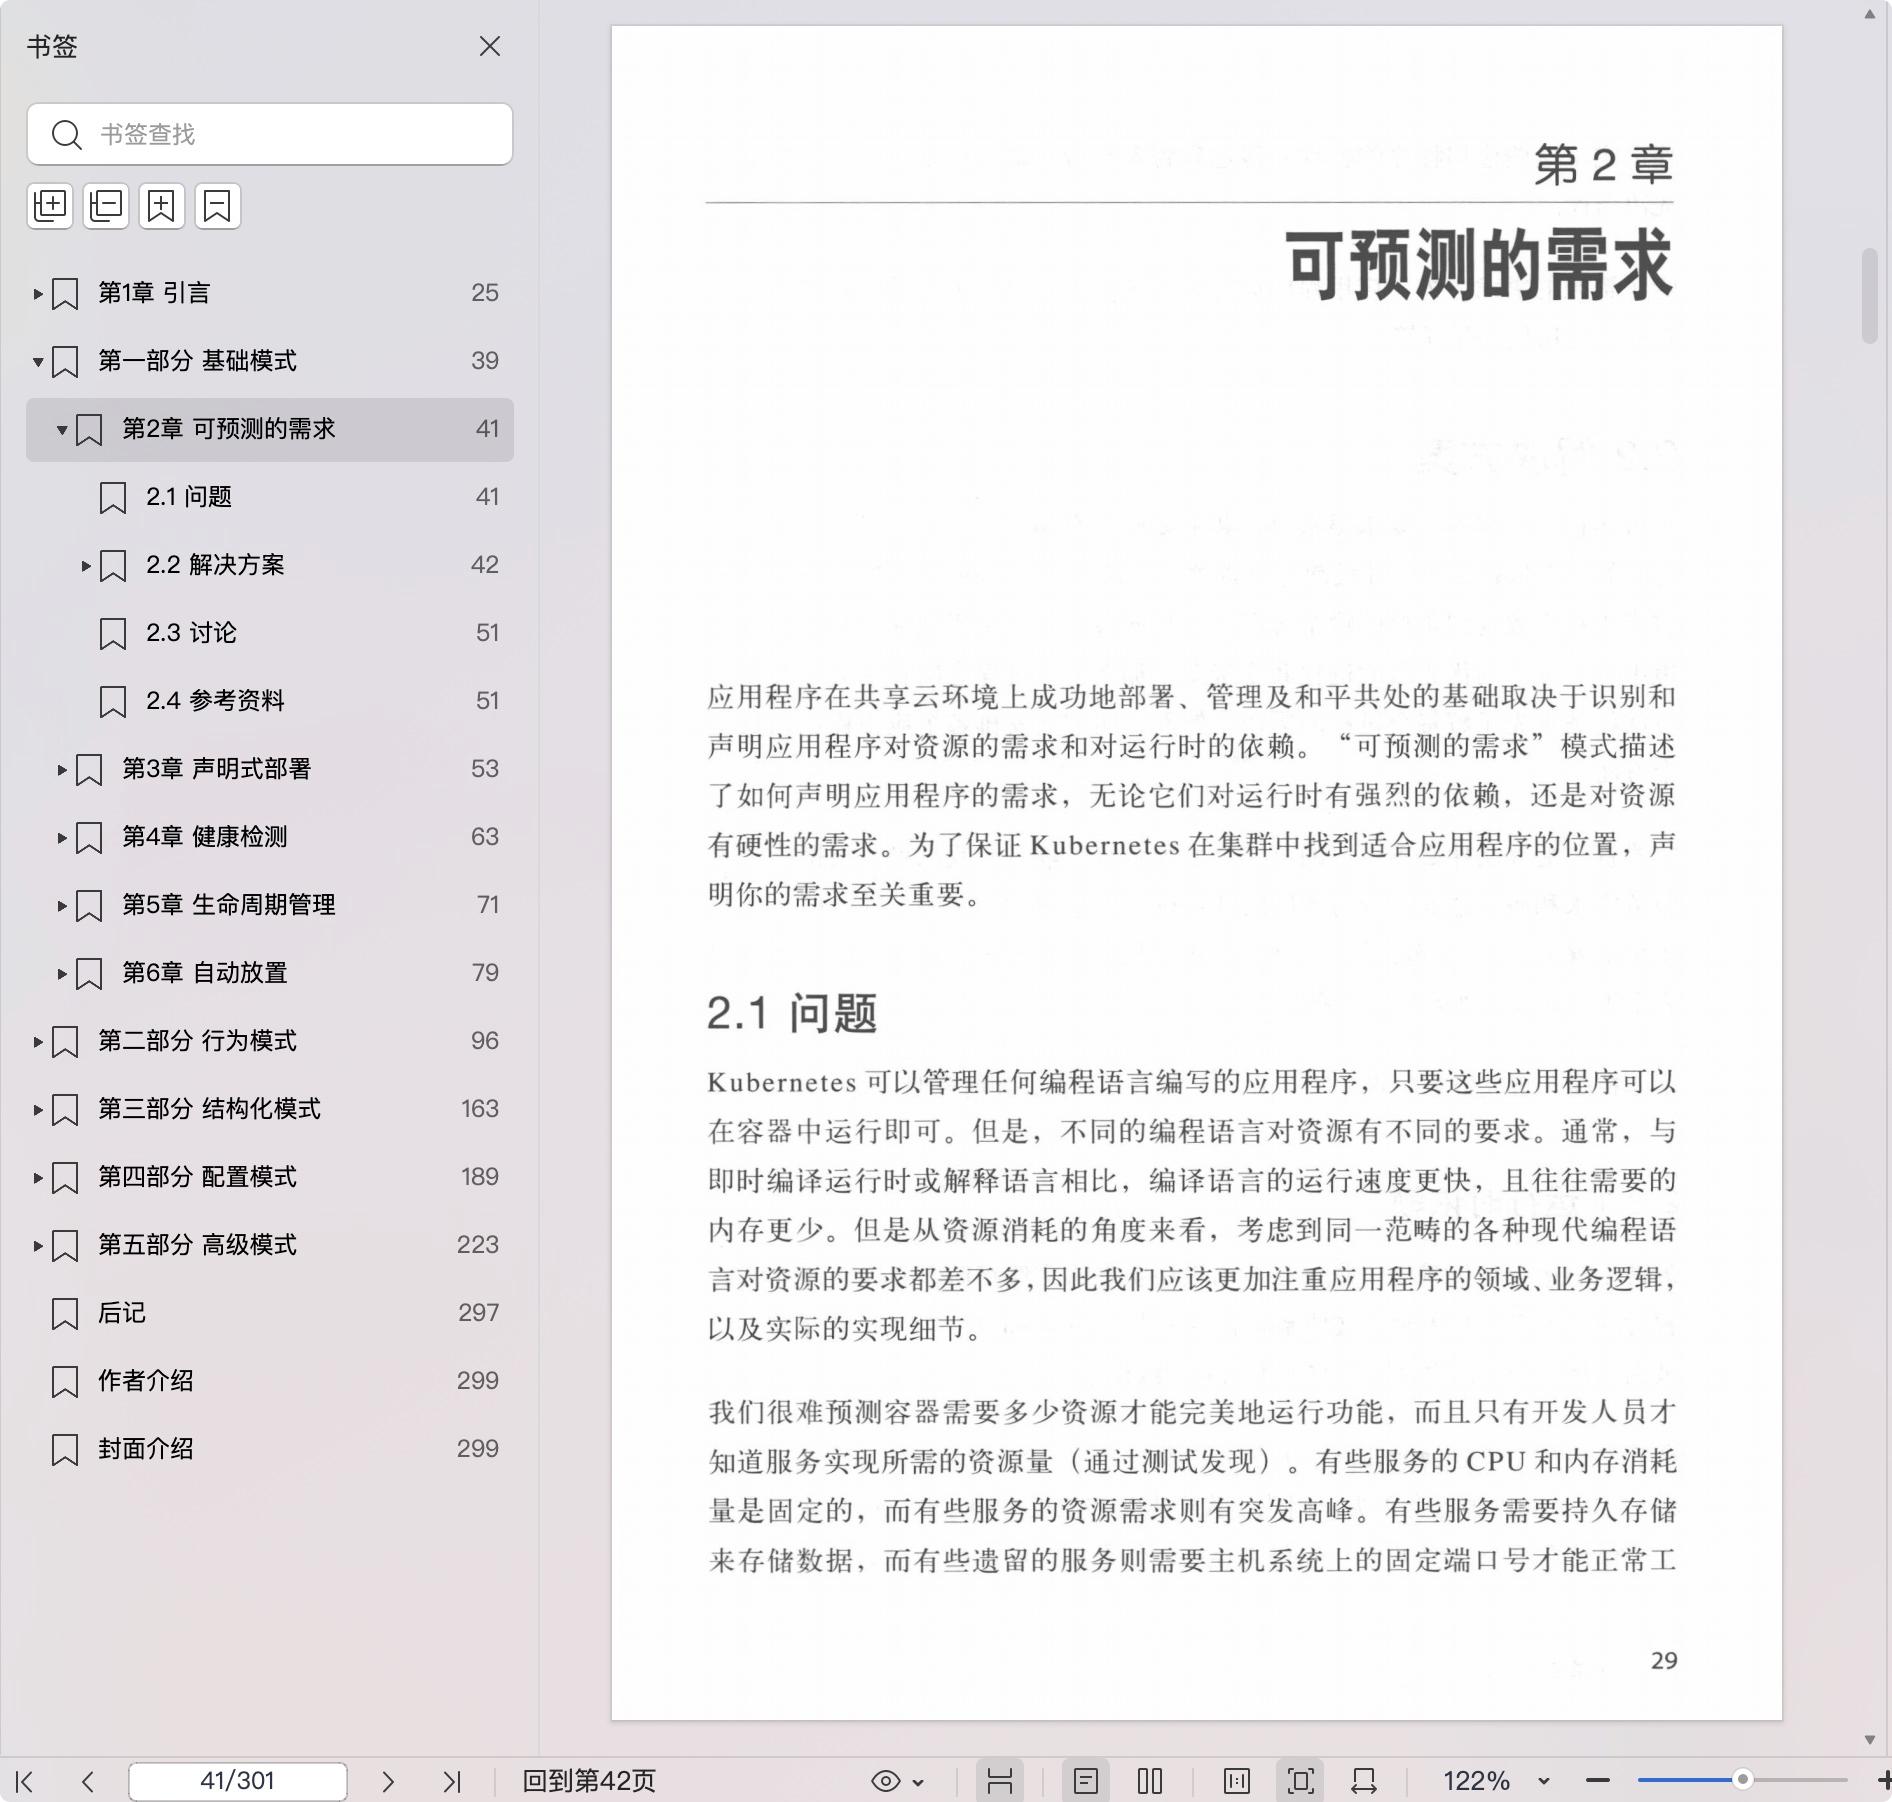This screenshot has height=1802, width=1892.
Task: Switch to two-page view layout
Action: pyautogui.click(x=1150, y=1781)
